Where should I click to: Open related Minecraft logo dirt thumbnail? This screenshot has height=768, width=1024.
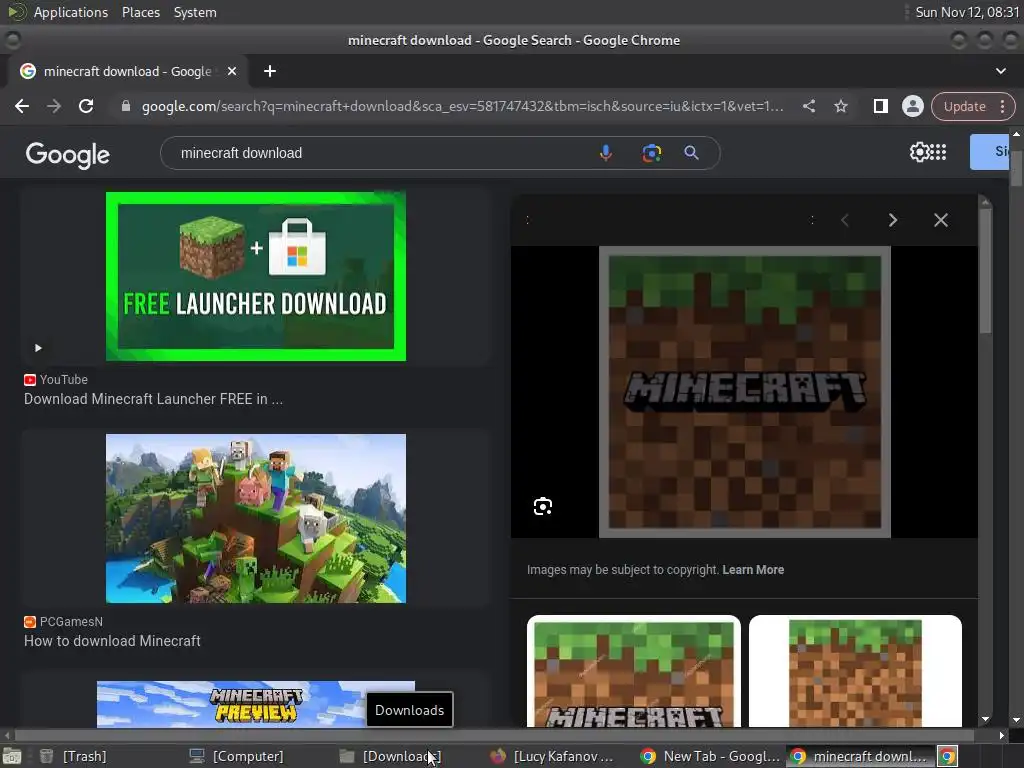pos(633,671)
